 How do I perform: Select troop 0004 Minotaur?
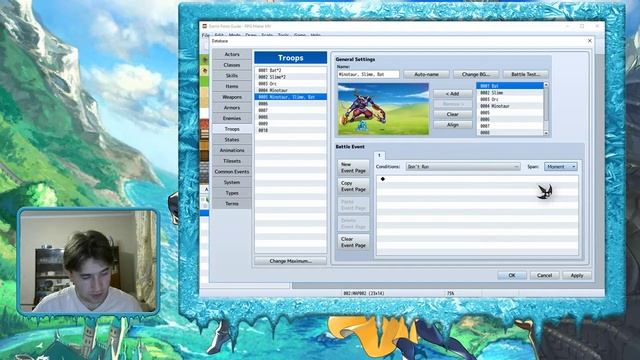pos(290,90)
